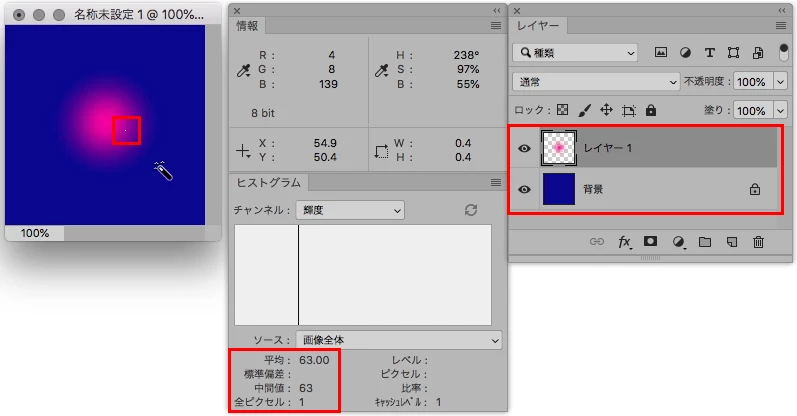The image size is (797, 416).
Task: Click the RGB eyedropper icon in 情報 panel
Action: pos(243,71)
